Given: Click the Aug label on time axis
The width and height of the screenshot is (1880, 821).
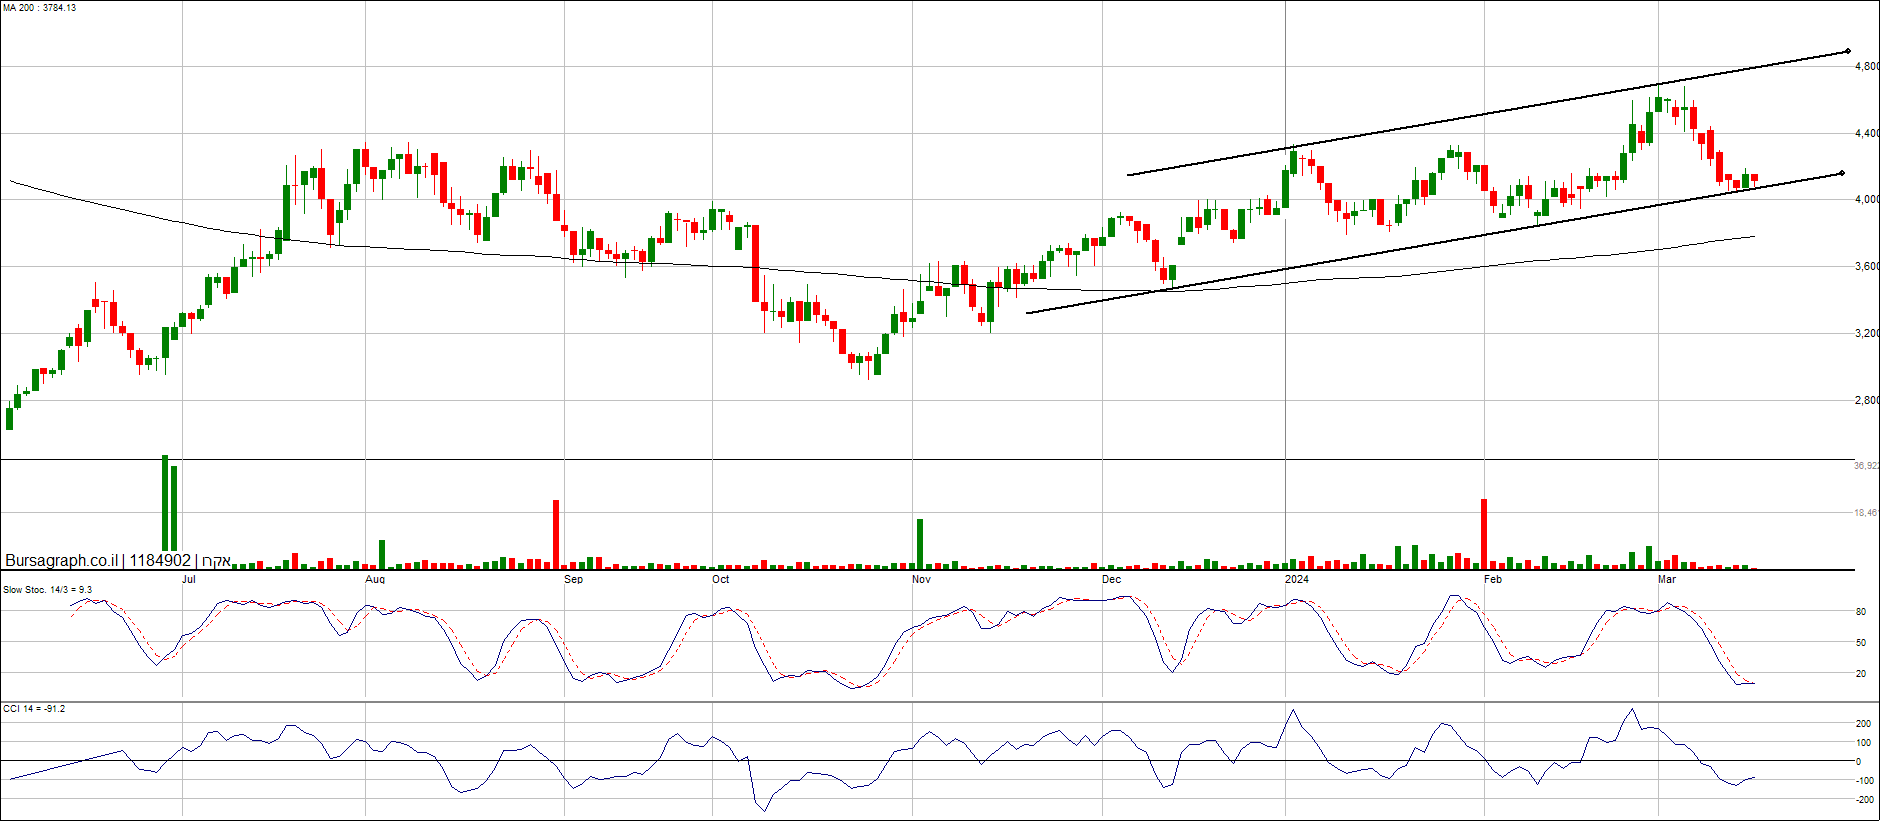Looking at the screenshot, I should coord(375,579).
